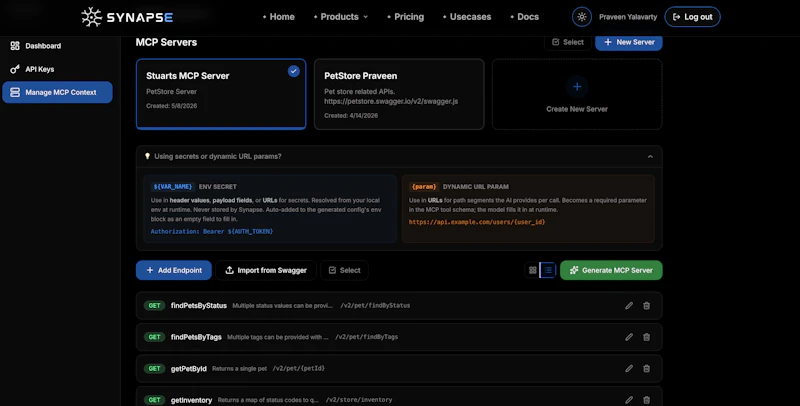The width and height of the screenshot is (800, 406).
Task: Import endpoints from Swagger
Action: 266,270
